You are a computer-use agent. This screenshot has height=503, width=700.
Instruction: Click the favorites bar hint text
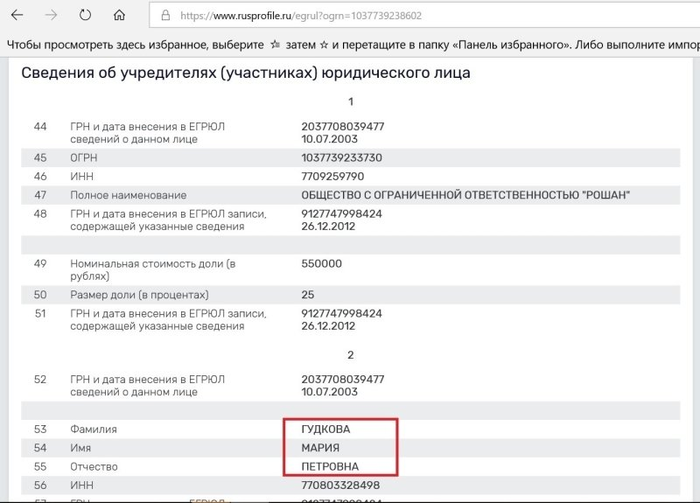click(x=350, y=45)
